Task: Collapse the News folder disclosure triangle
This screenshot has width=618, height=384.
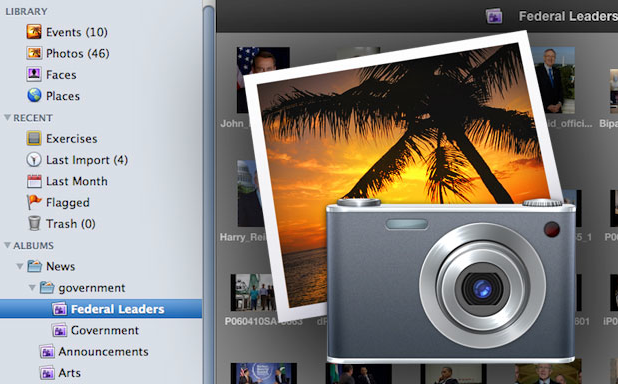Action: click(x=19, y=267)
